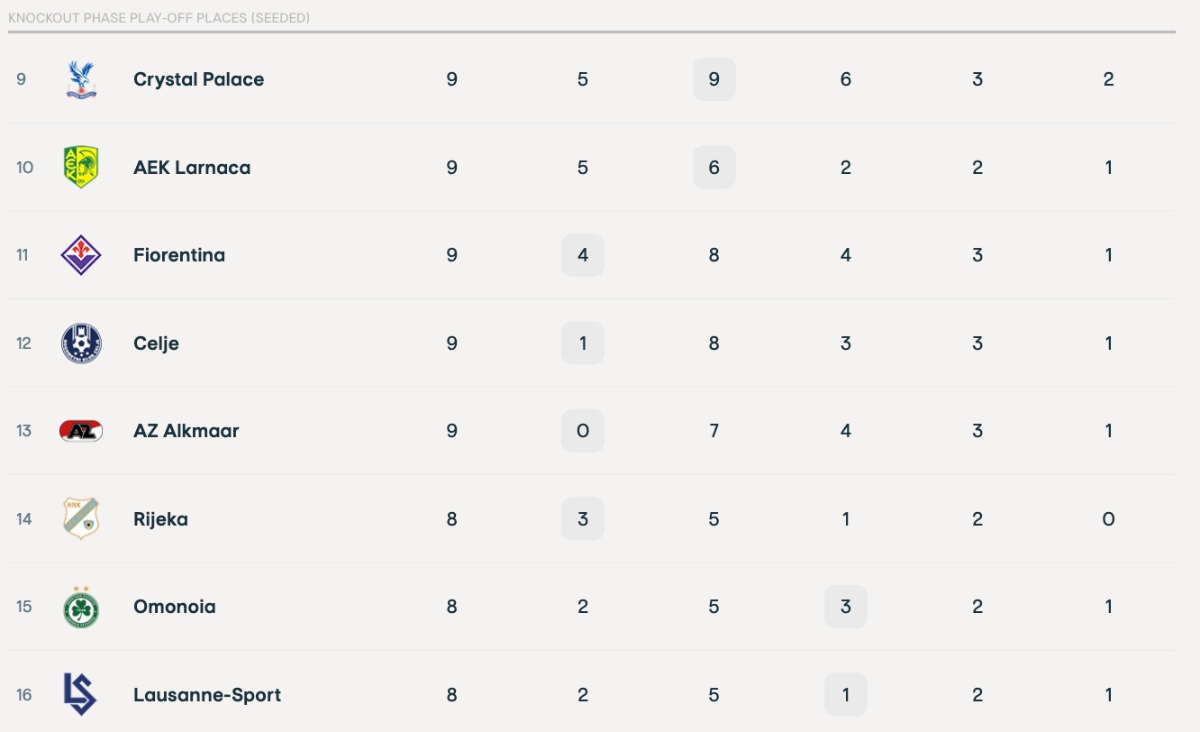The image size is (1200, 732).
Task: Go to the Lausanne-Sport team page
Action: [207, 695]
